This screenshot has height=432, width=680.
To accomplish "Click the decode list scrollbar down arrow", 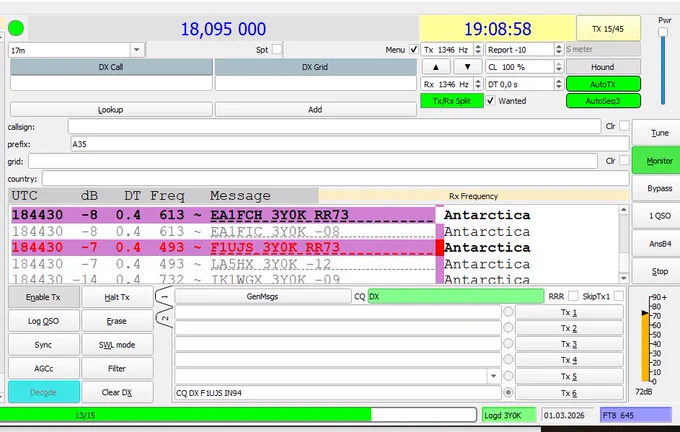I will tap(624, 278).
